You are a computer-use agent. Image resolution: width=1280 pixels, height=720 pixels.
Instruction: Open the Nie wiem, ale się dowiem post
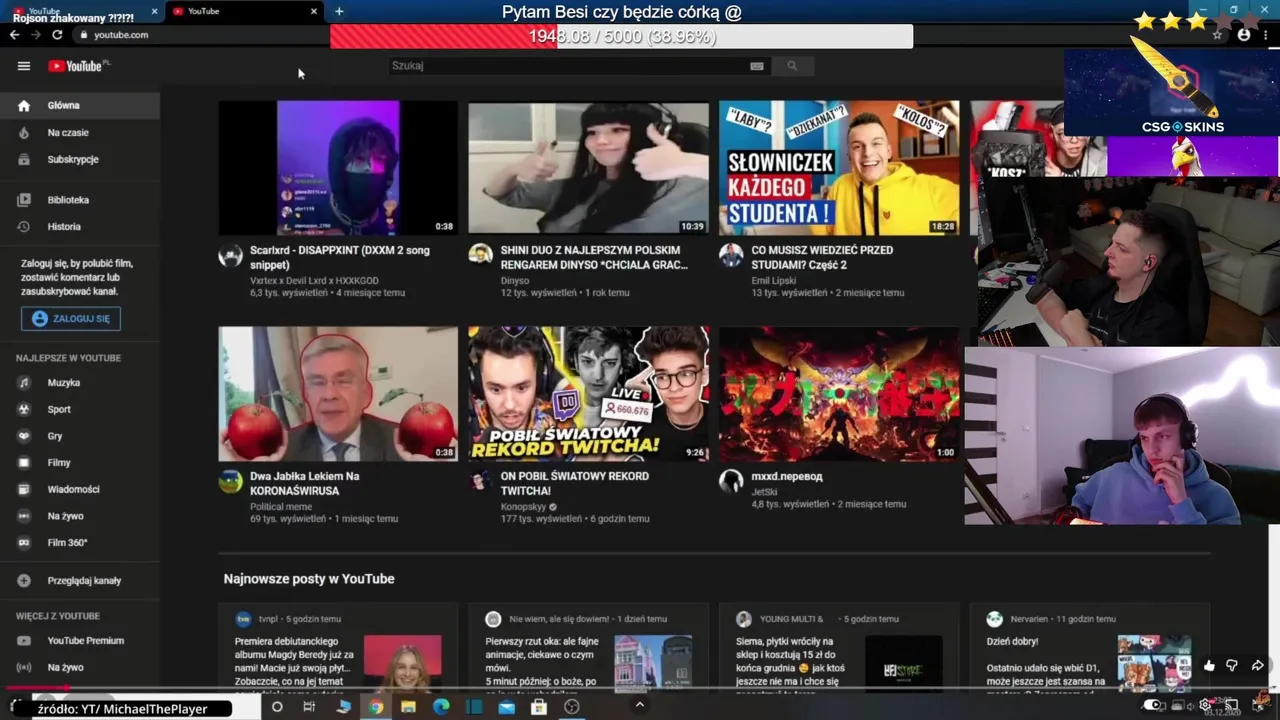point(588,647)
